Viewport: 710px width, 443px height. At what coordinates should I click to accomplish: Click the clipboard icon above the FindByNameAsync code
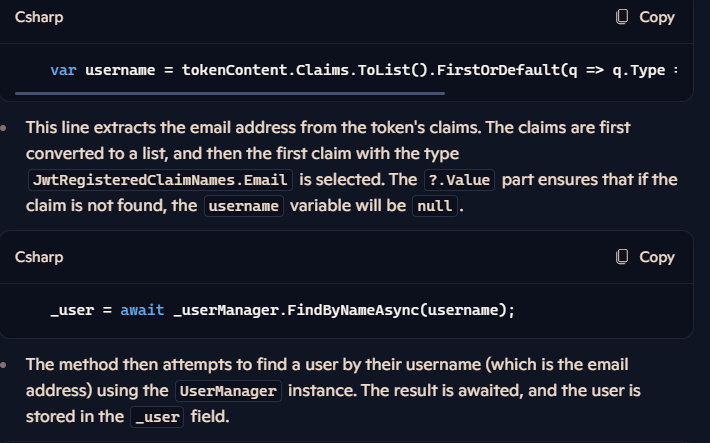click(x=622, y=257)
